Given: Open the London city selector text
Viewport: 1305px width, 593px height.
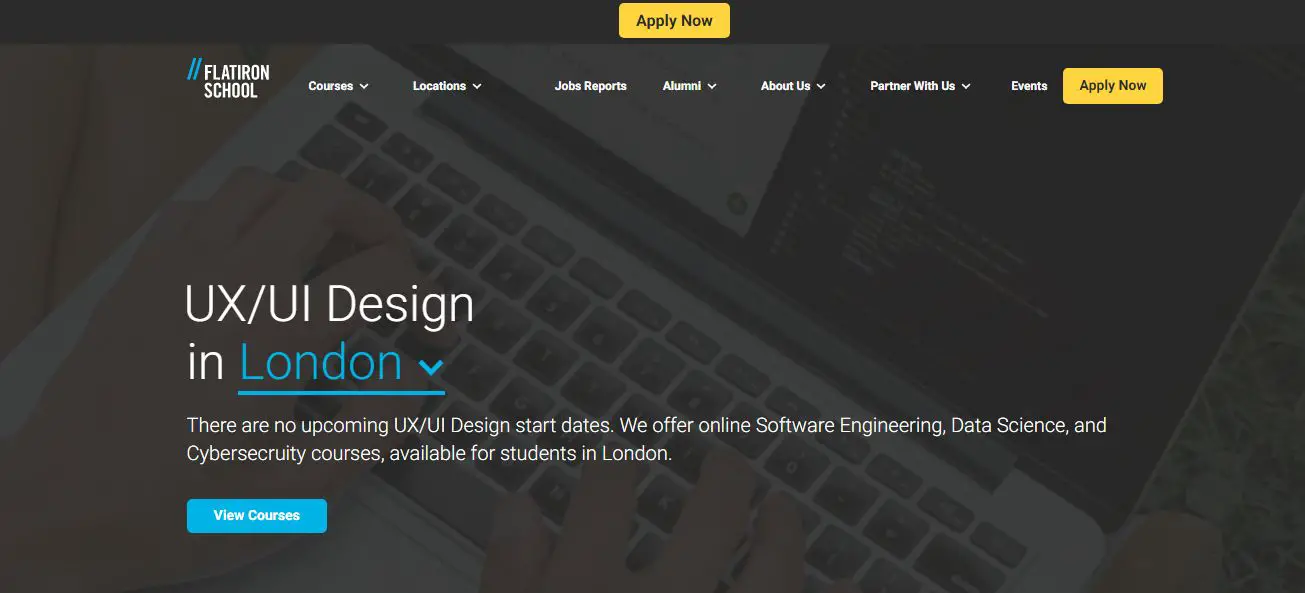Looking at the screenshot, I should [320, 362].
